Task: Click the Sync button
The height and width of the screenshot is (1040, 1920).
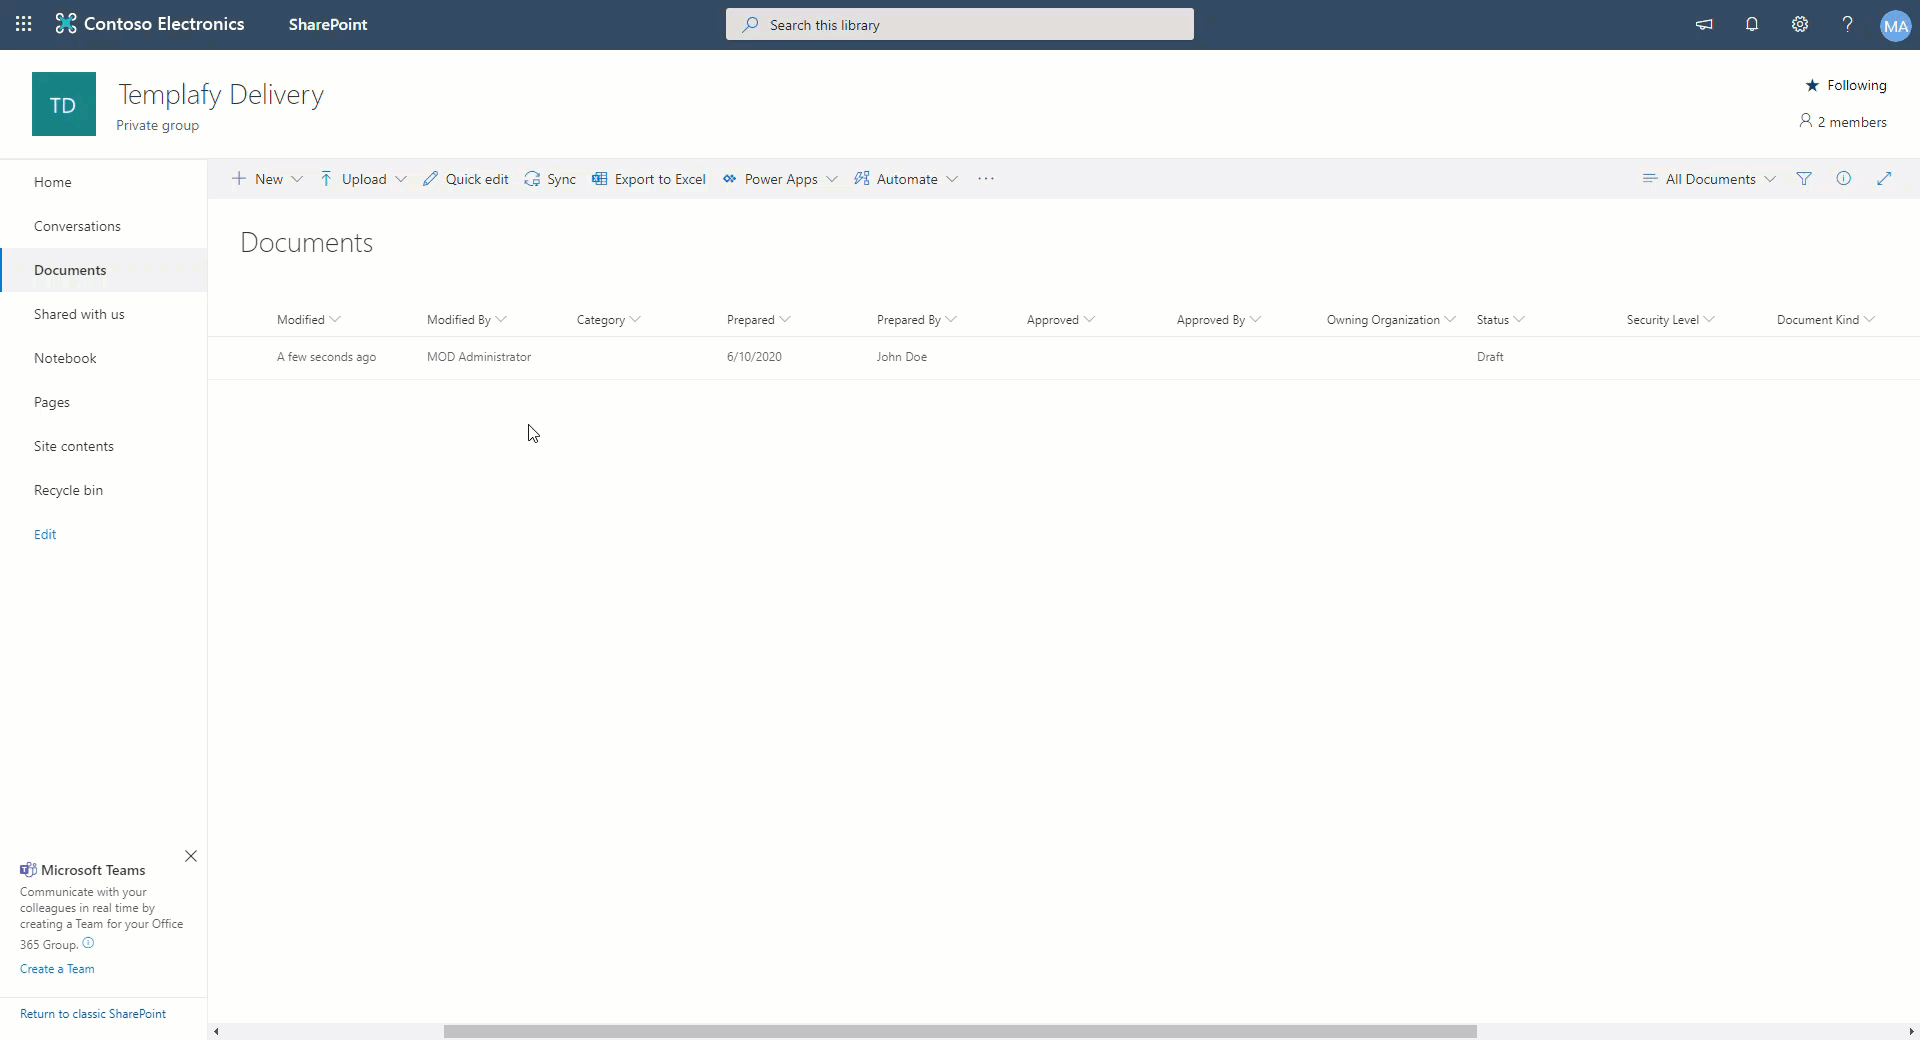Action: click(550, 179)
